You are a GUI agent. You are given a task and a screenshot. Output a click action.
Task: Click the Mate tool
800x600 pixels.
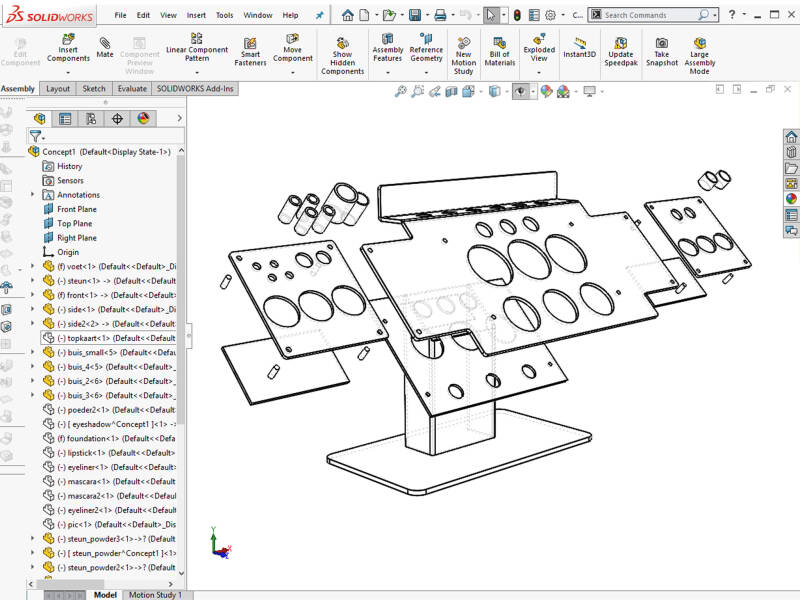(x=105, y=46)
